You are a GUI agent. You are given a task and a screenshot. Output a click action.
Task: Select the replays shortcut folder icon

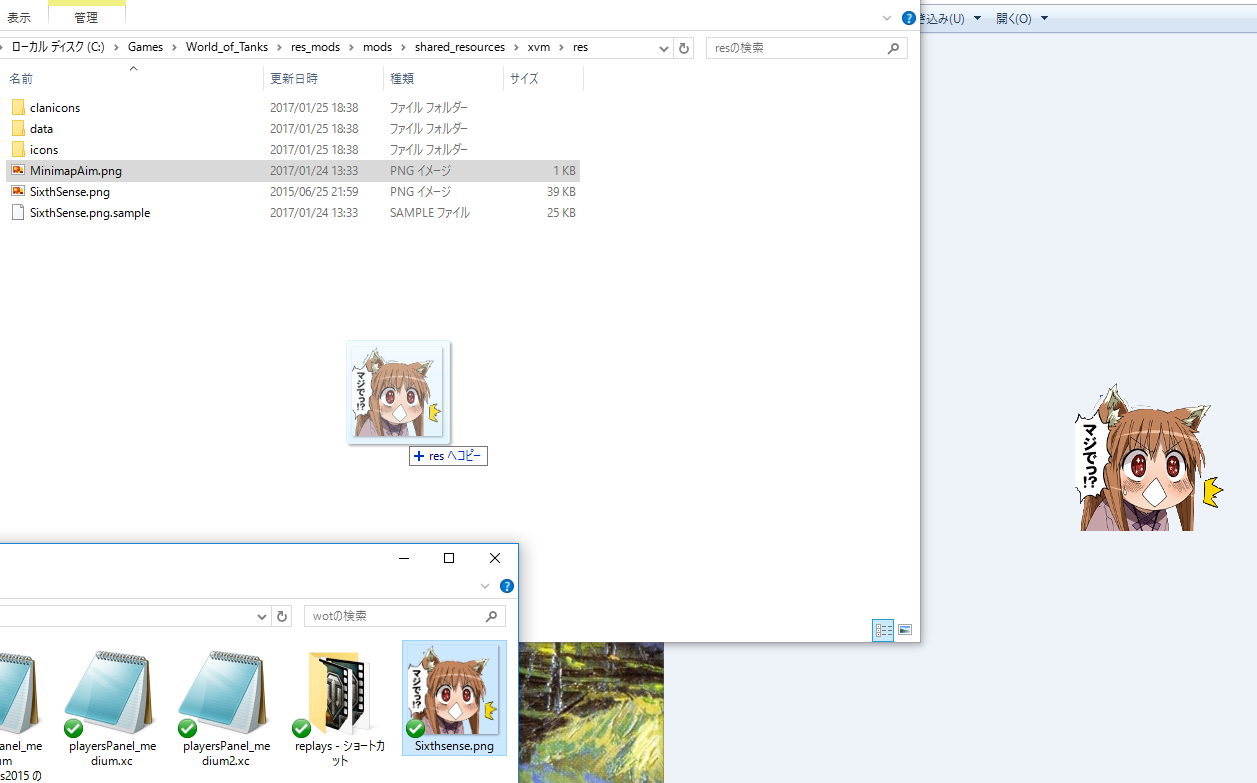pos(337,693)
